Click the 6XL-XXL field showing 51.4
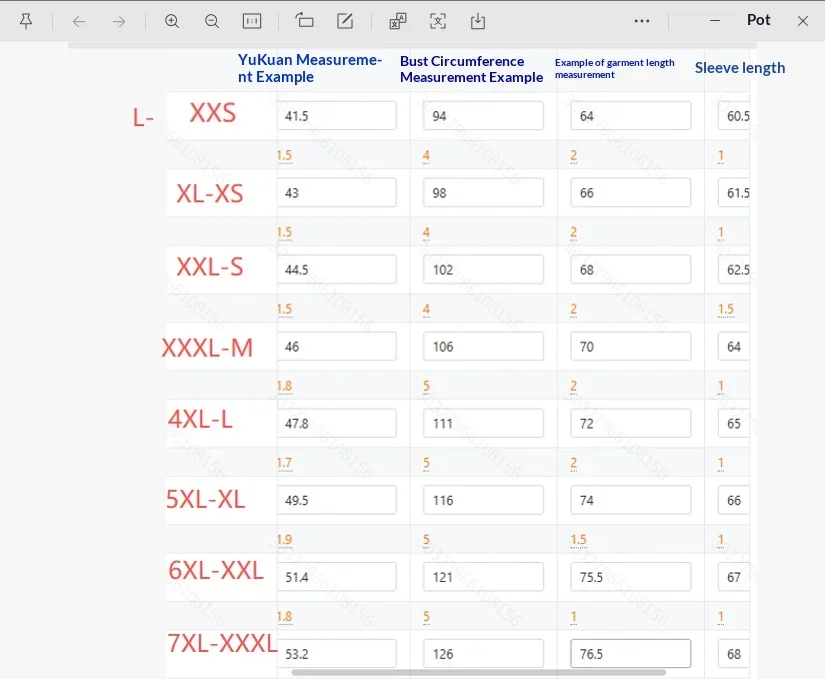 337,576
